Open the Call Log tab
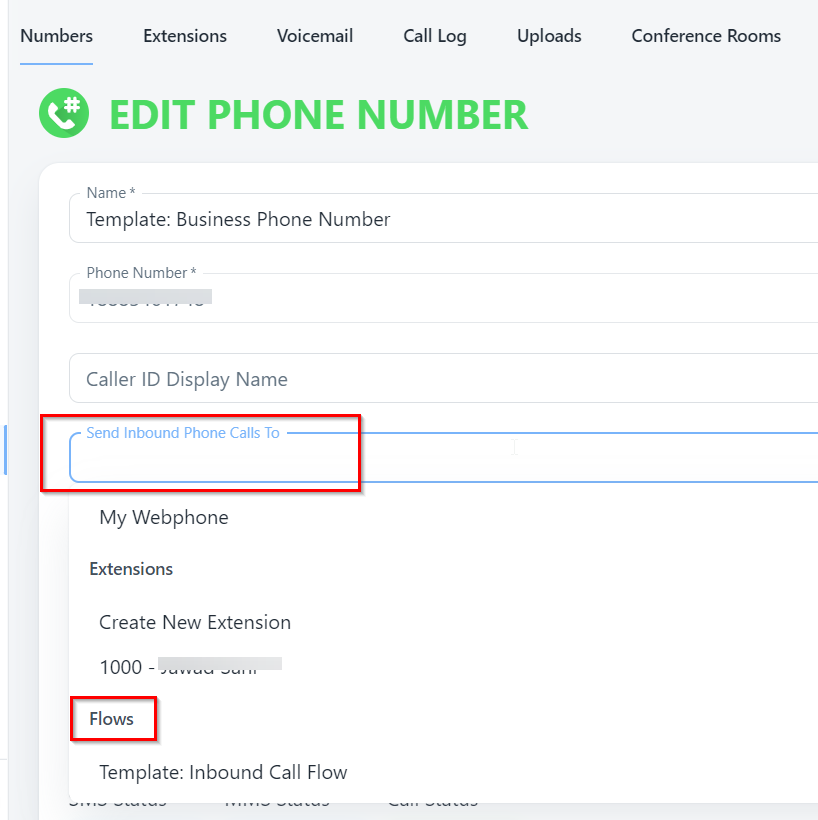The height and width of the screenshot is (820, 818). click(435, 36)
